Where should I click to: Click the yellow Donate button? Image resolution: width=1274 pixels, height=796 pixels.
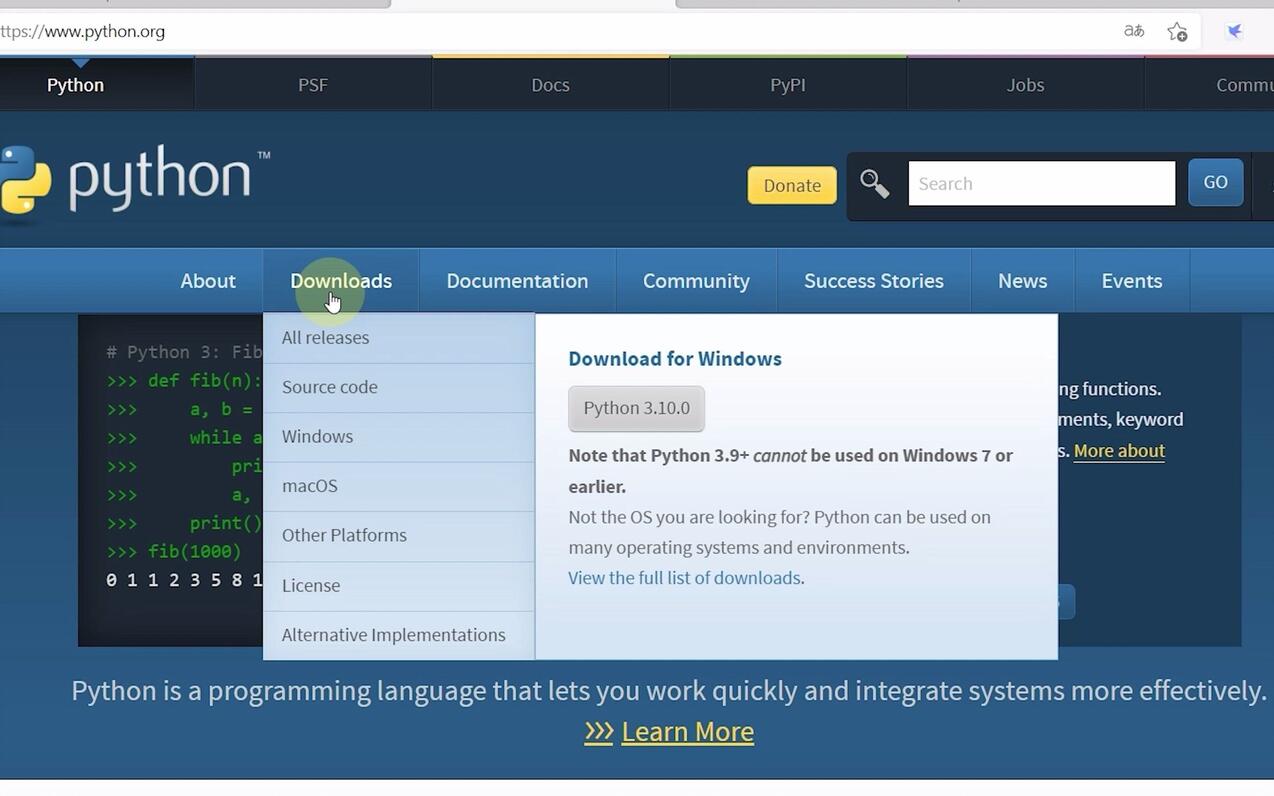(792, 185)
